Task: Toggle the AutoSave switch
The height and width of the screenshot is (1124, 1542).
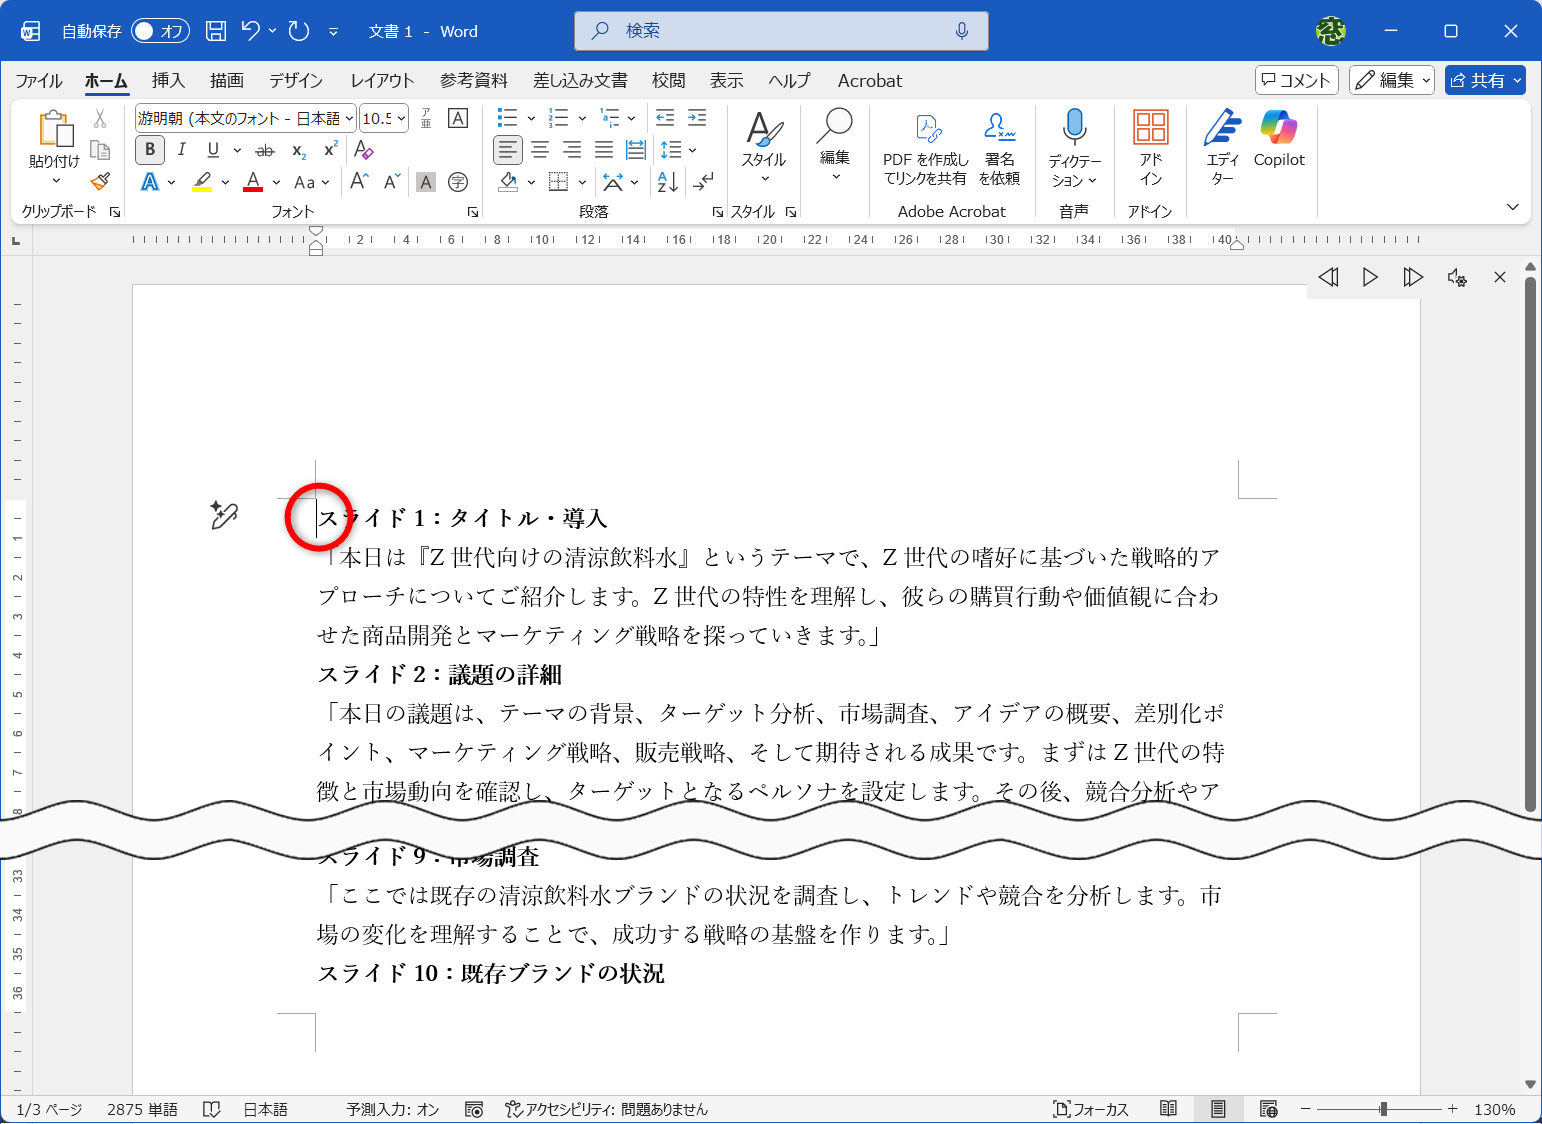Action: (159, 31)
